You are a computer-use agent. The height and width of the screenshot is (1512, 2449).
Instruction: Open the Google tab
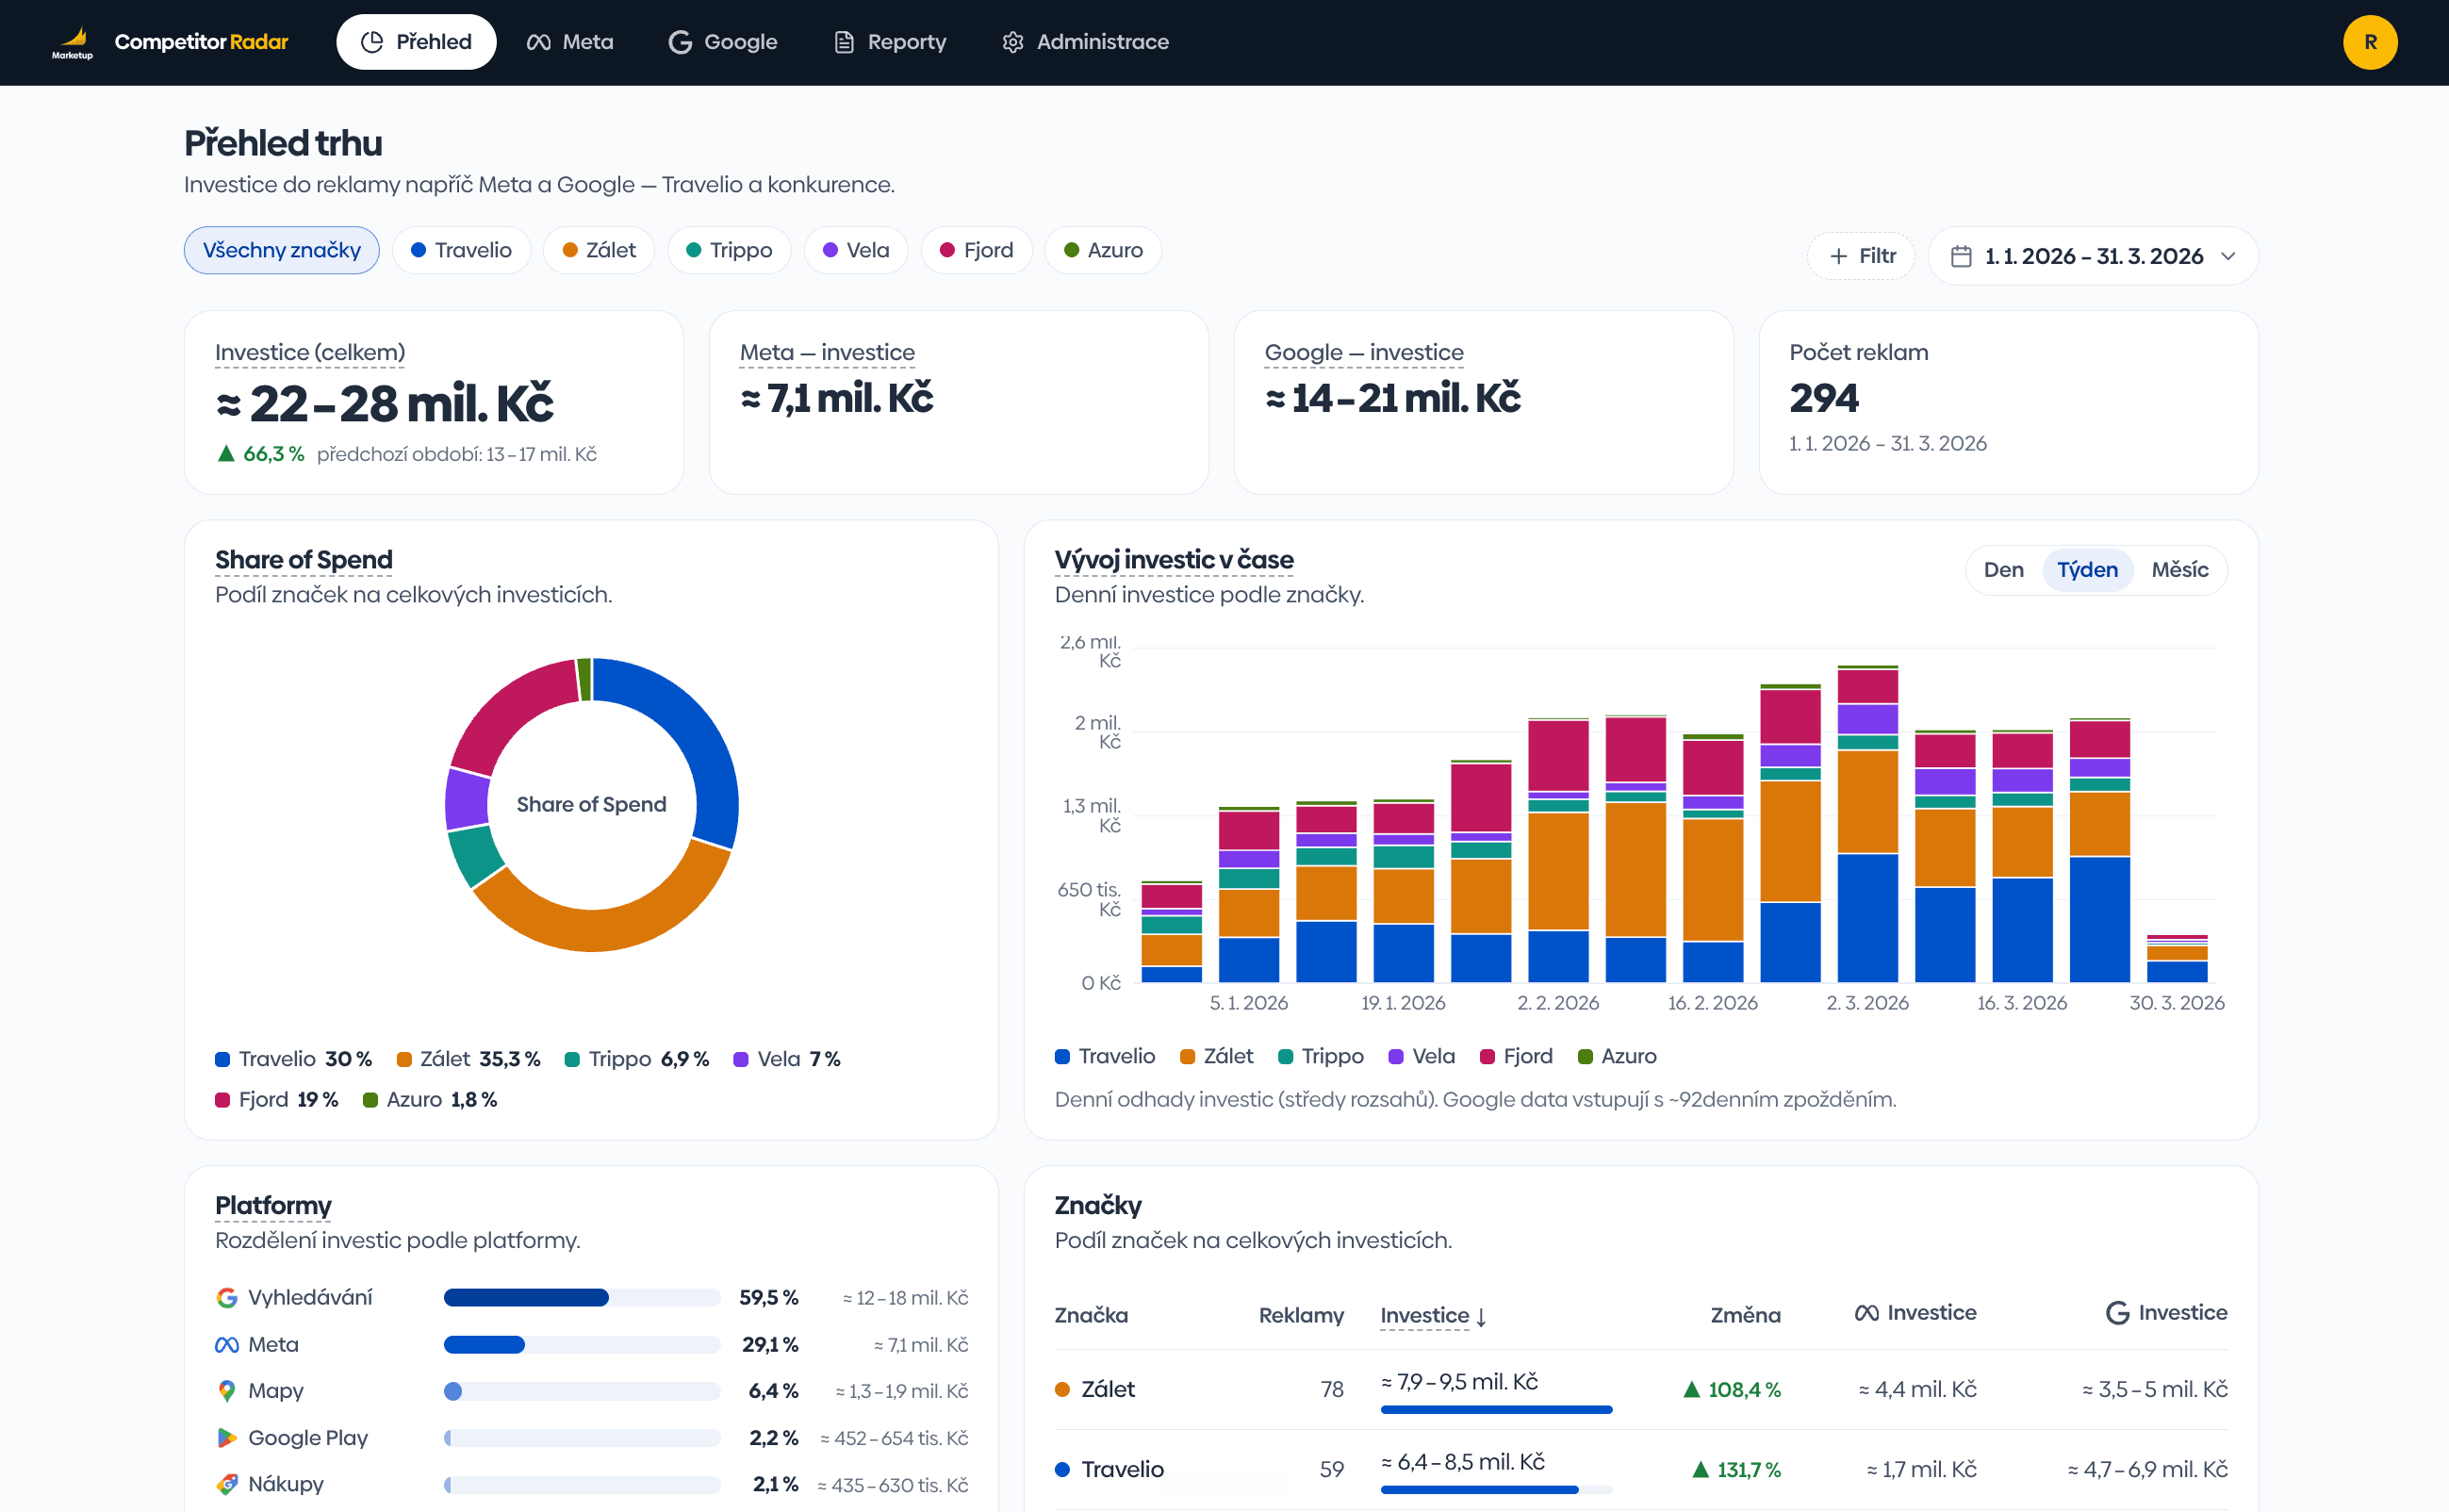click(723, 42)
